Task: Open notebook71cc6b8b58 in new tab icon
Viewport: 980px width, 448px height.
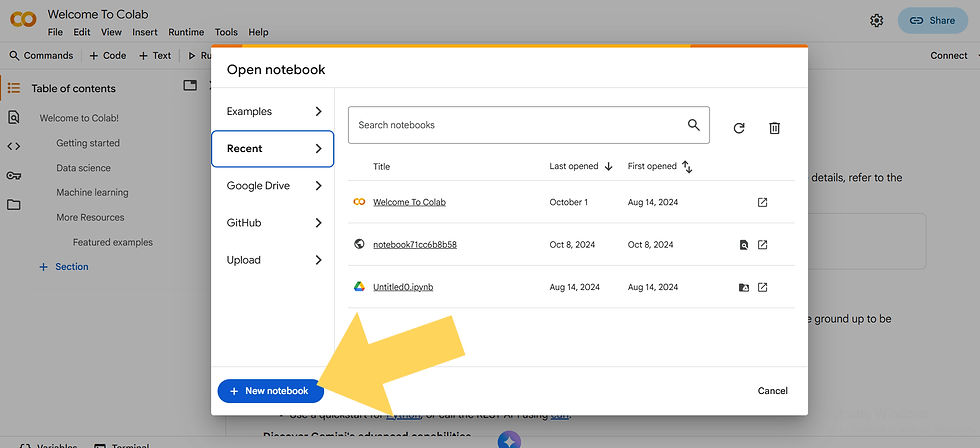Action: [762, 245]
